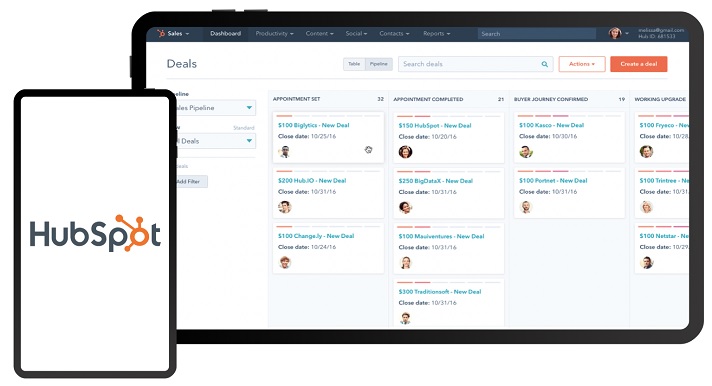Open the $100 Biglytics - New Deal link
Screen dimensions: 712x386
(x=313, y=125)
